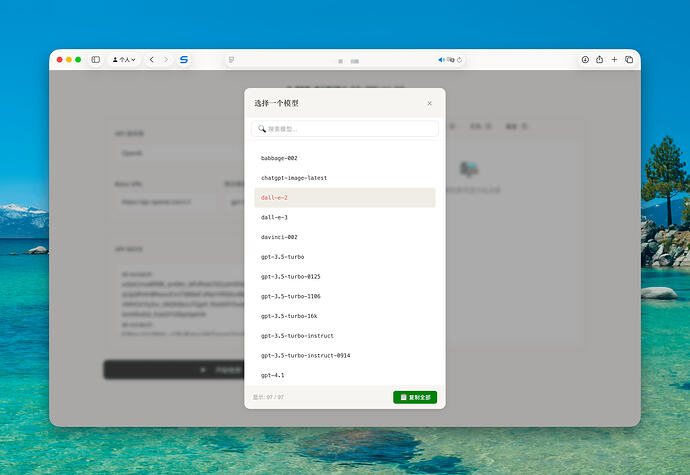Select the gpt-3.5-turbo-instruct-0914 model
Image resolution: width=690 pixels, height=475 pixels.
tap(345, 356)
